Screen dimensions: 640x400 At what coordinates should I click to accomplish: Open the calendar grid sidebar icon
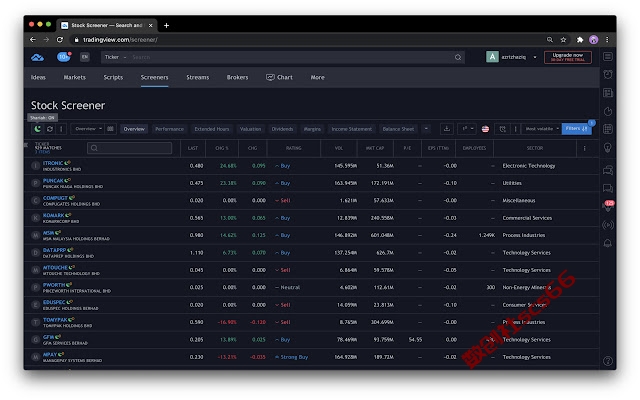(608, 129)
